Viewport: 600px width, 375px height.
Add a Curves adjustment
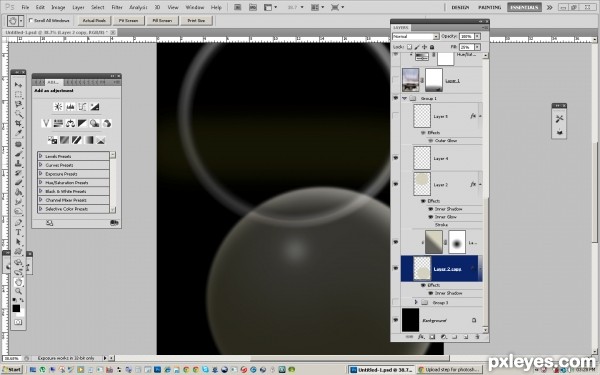82,107
